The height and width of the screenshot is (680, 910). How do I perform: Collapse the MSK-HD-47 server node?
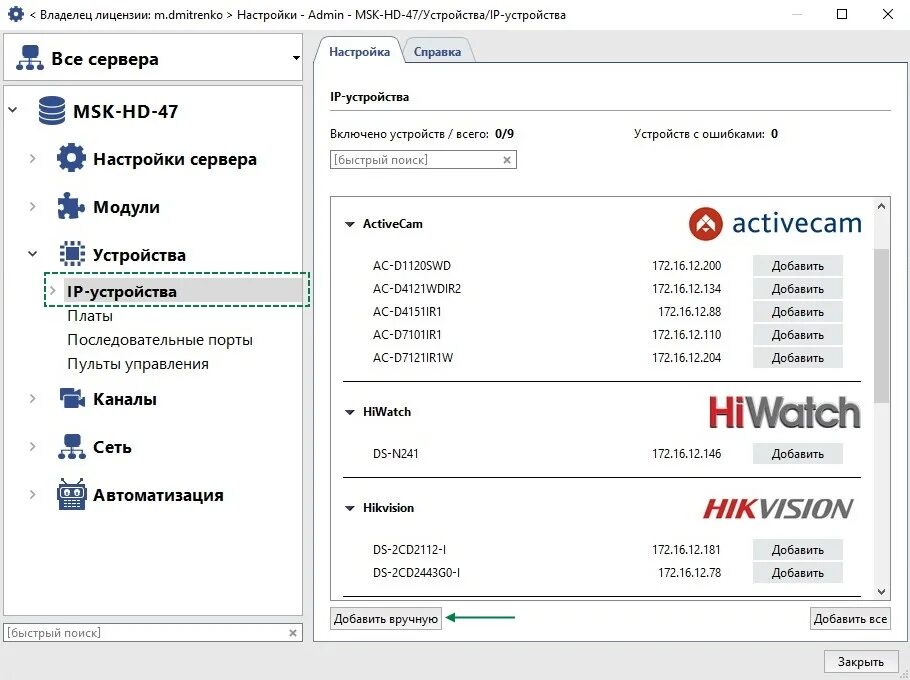point(13,110)
